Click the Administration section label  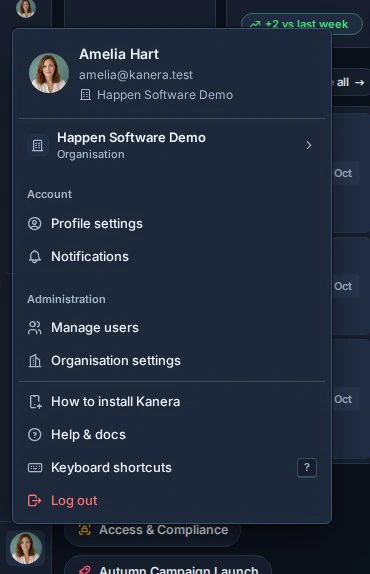tap(66, 299)
